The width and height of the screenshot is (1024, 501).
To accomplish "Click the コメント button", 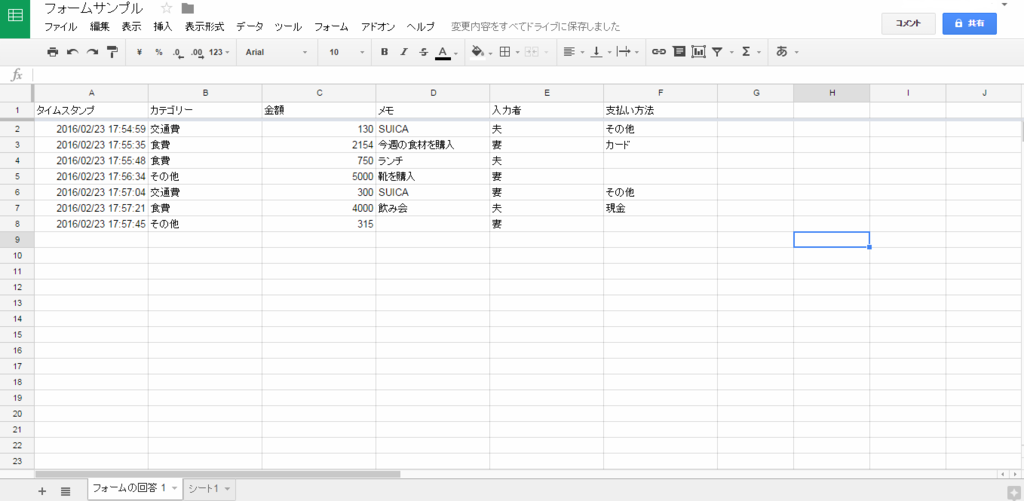I will [908, 23].
